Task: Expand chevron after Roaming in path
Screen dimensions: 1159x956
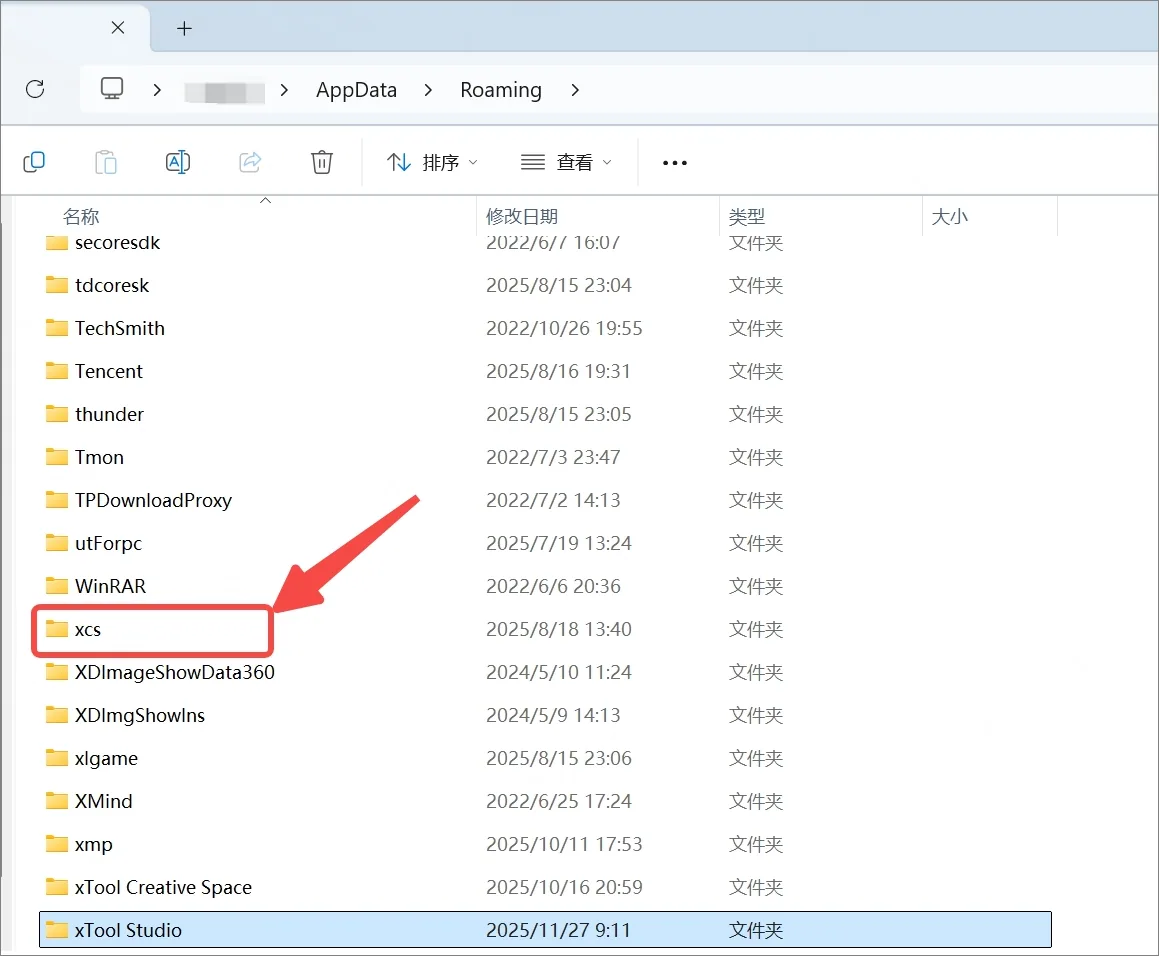Action: [x=575, y=90]
